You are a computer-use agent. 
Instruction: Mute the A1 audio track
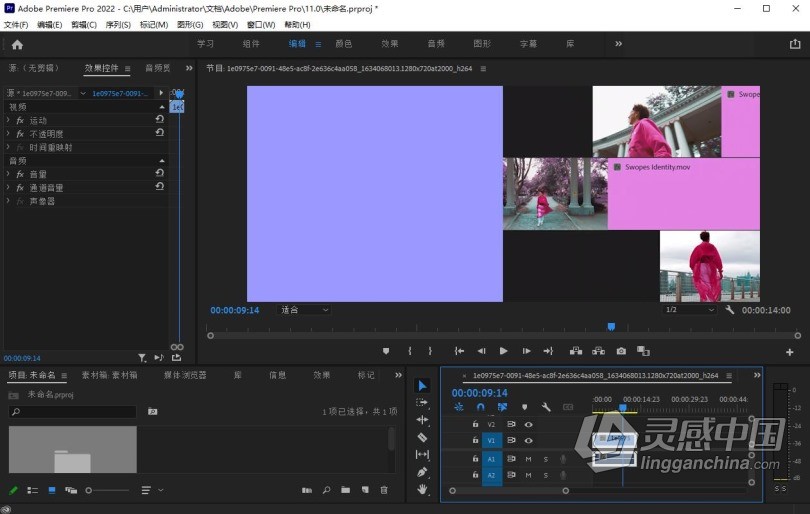[528, 459]
